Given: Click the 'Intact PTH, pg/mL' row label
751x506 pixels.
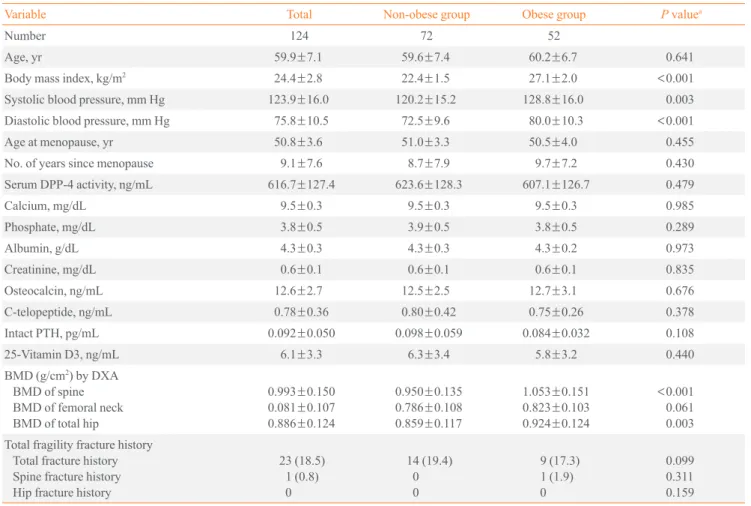Looking at the screenshot, I should tap(51, 334).
